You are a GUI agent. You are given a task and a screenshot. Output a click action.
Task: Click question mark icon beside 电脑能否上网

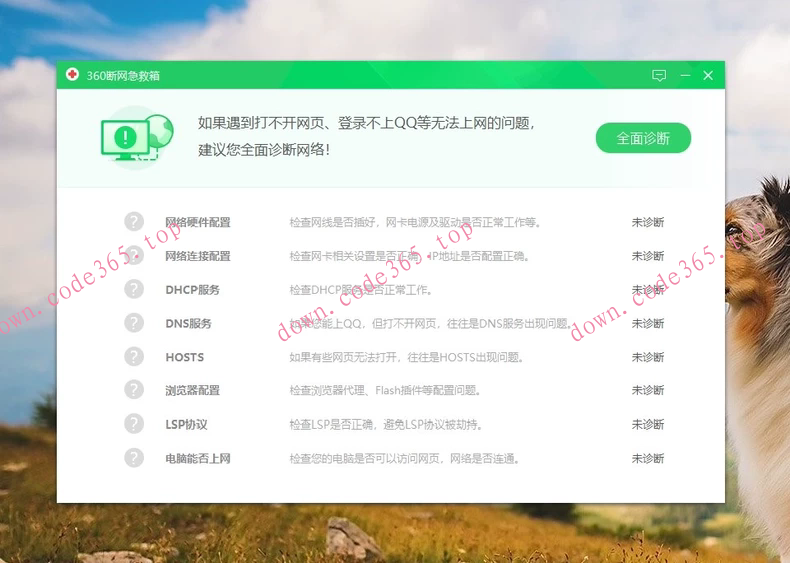(134, 458)
